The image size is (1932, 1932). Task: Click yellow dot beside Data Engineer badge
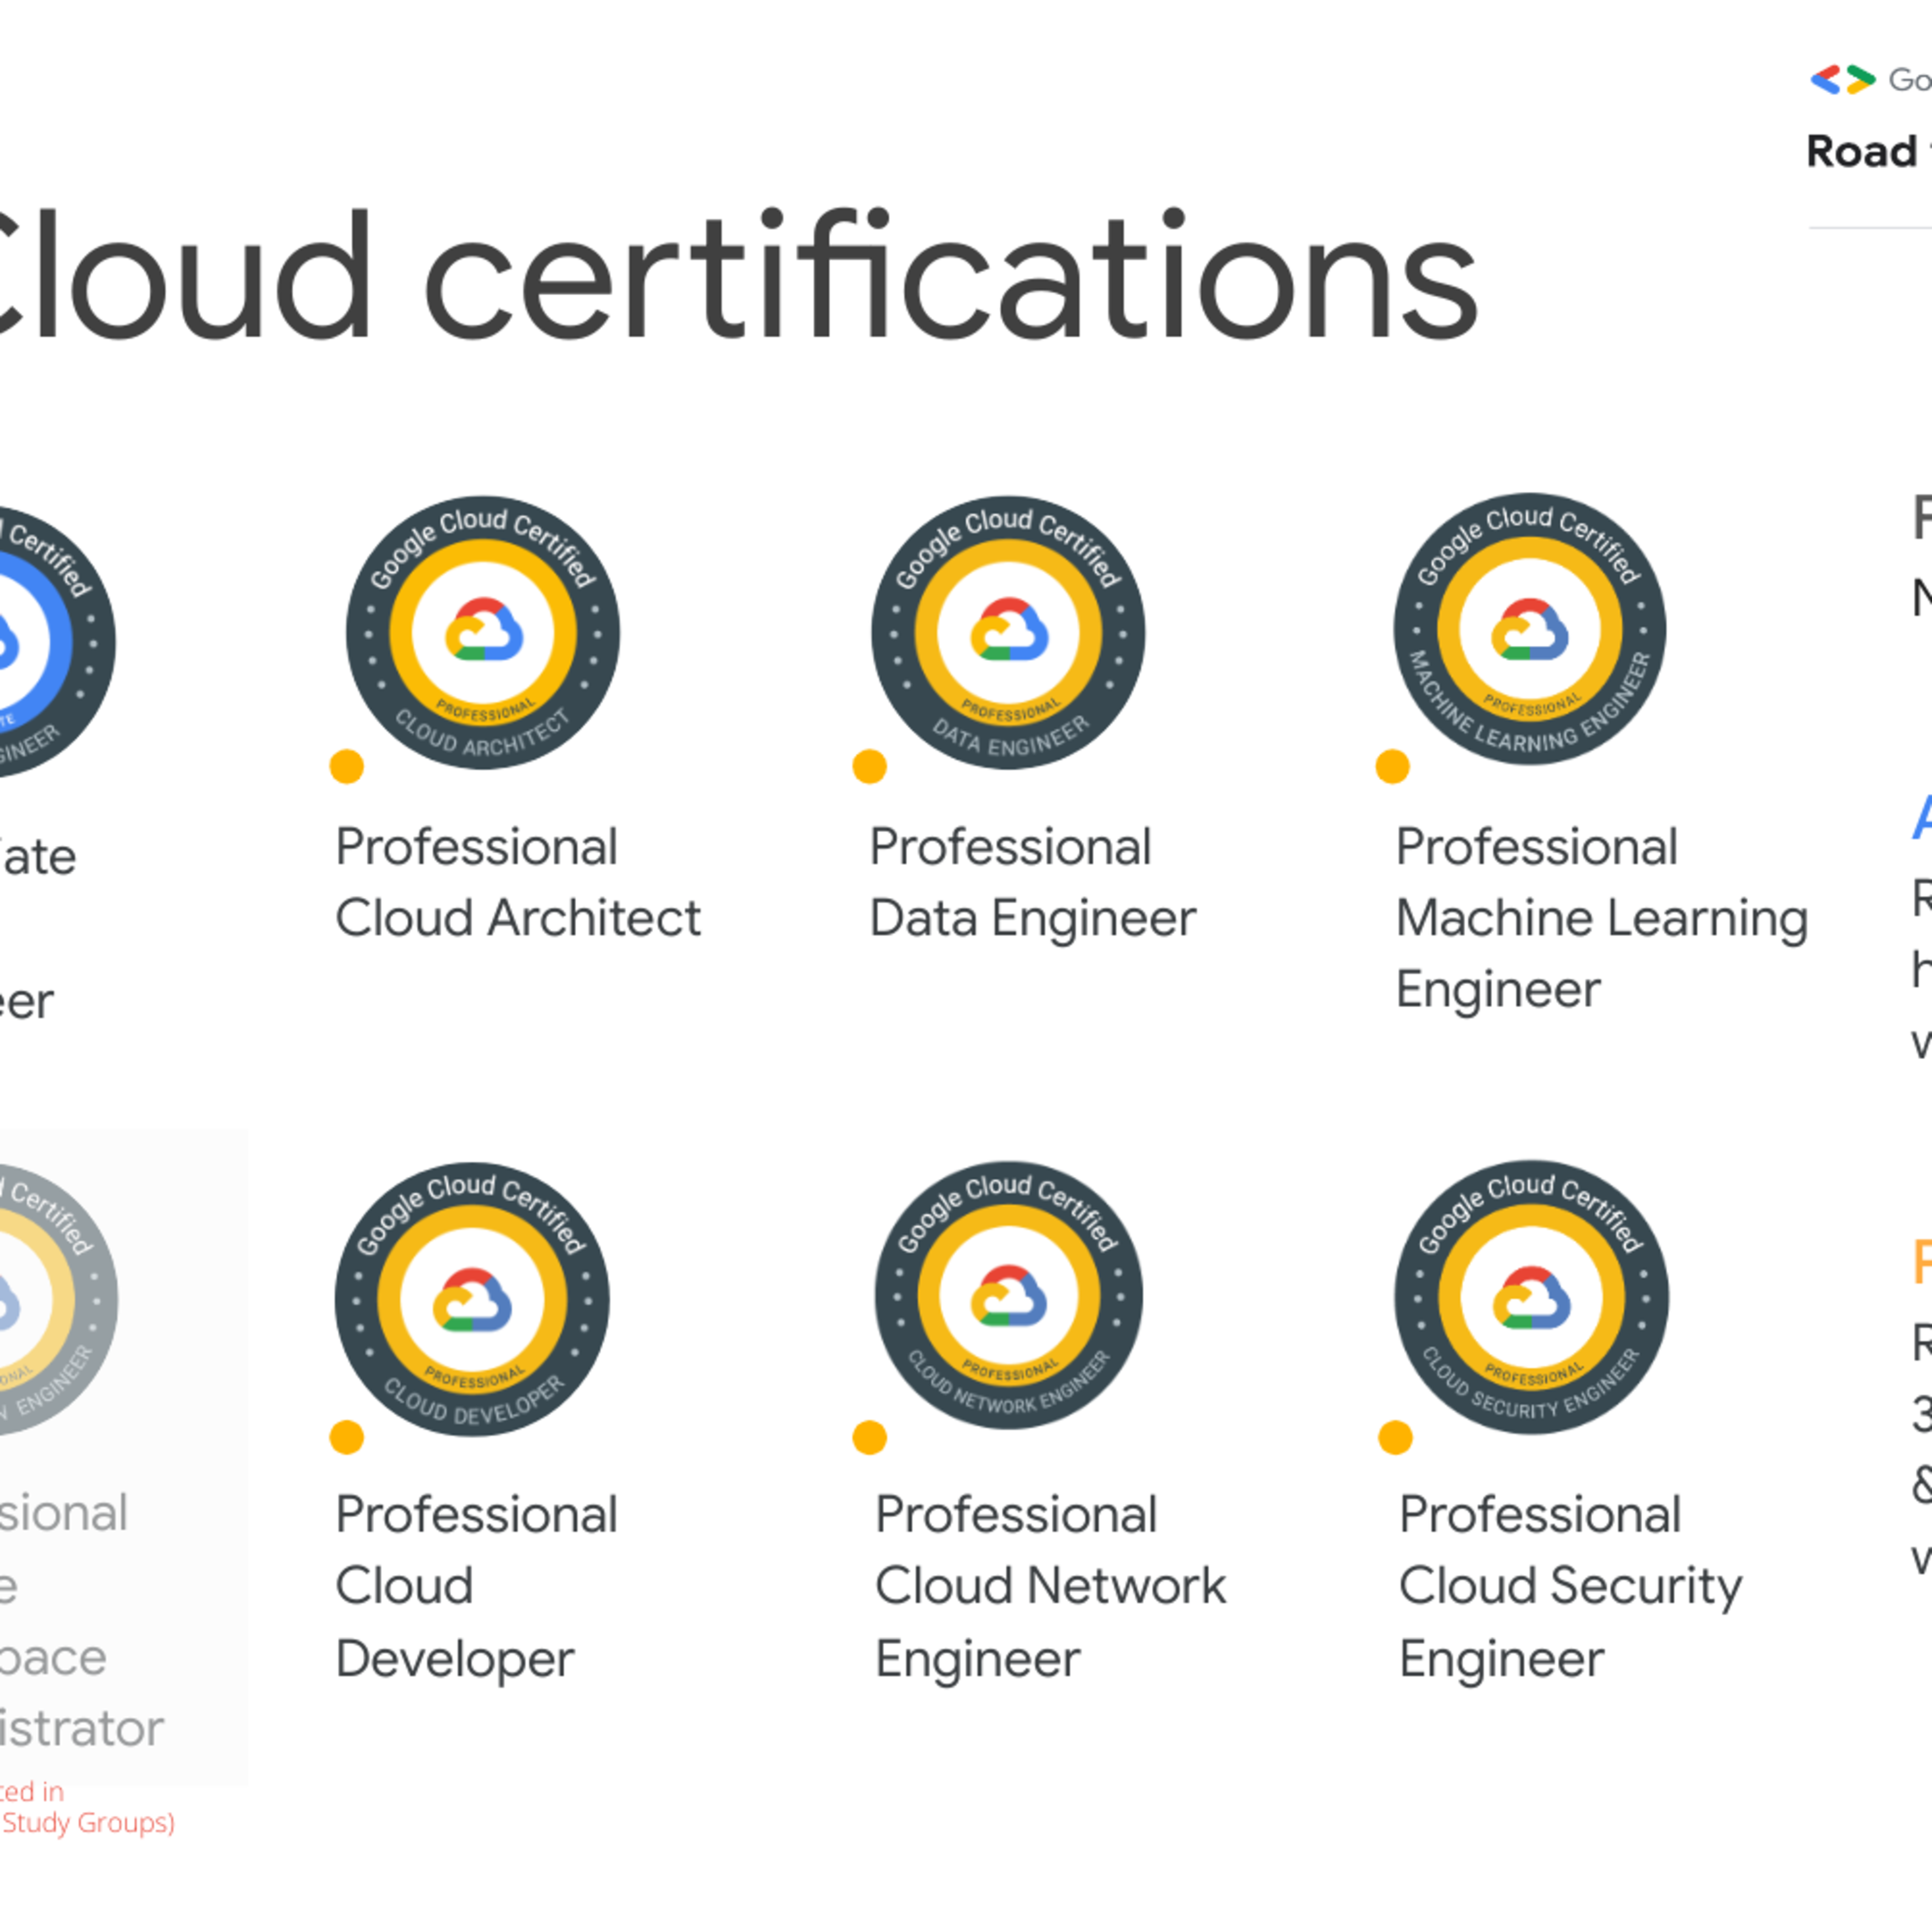pos(869,767)
